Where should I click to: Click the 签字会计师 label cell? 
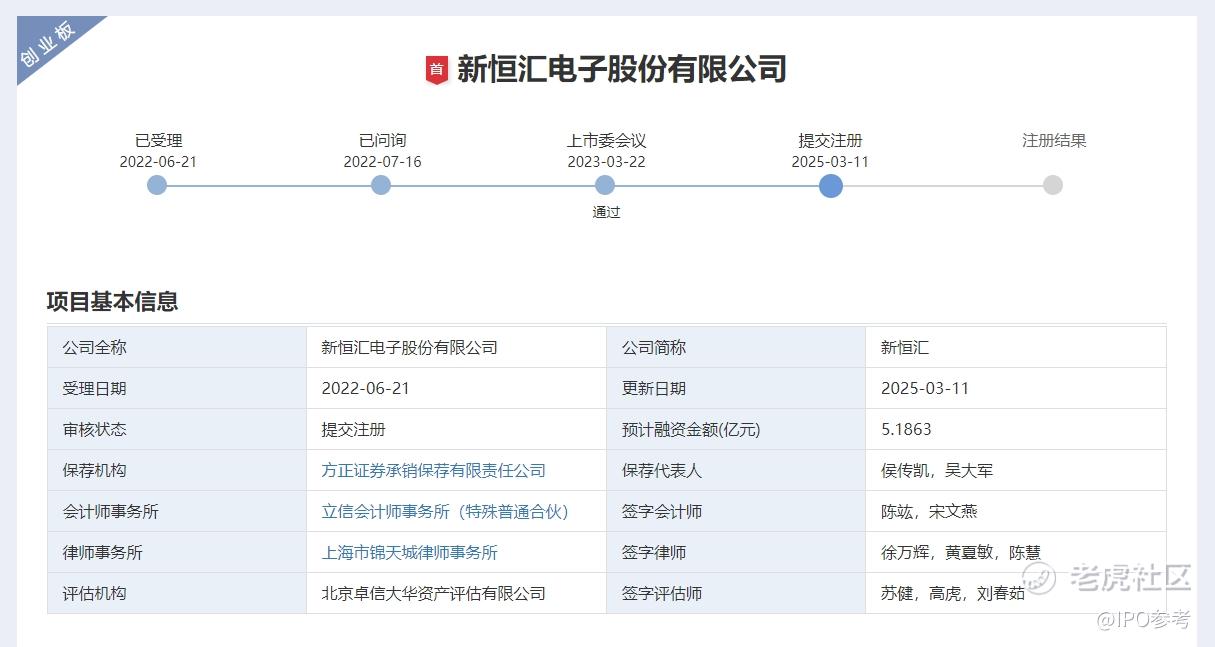736,511
